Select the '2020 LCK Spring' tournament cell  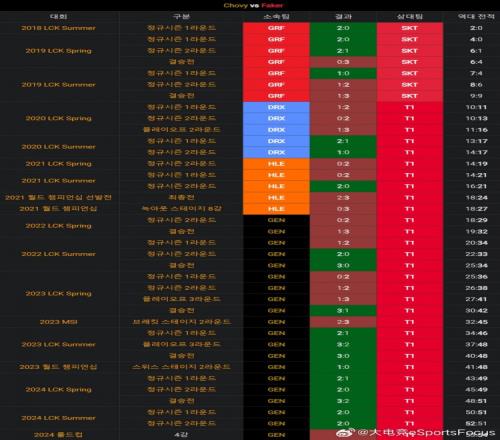[x=59, y=118]
